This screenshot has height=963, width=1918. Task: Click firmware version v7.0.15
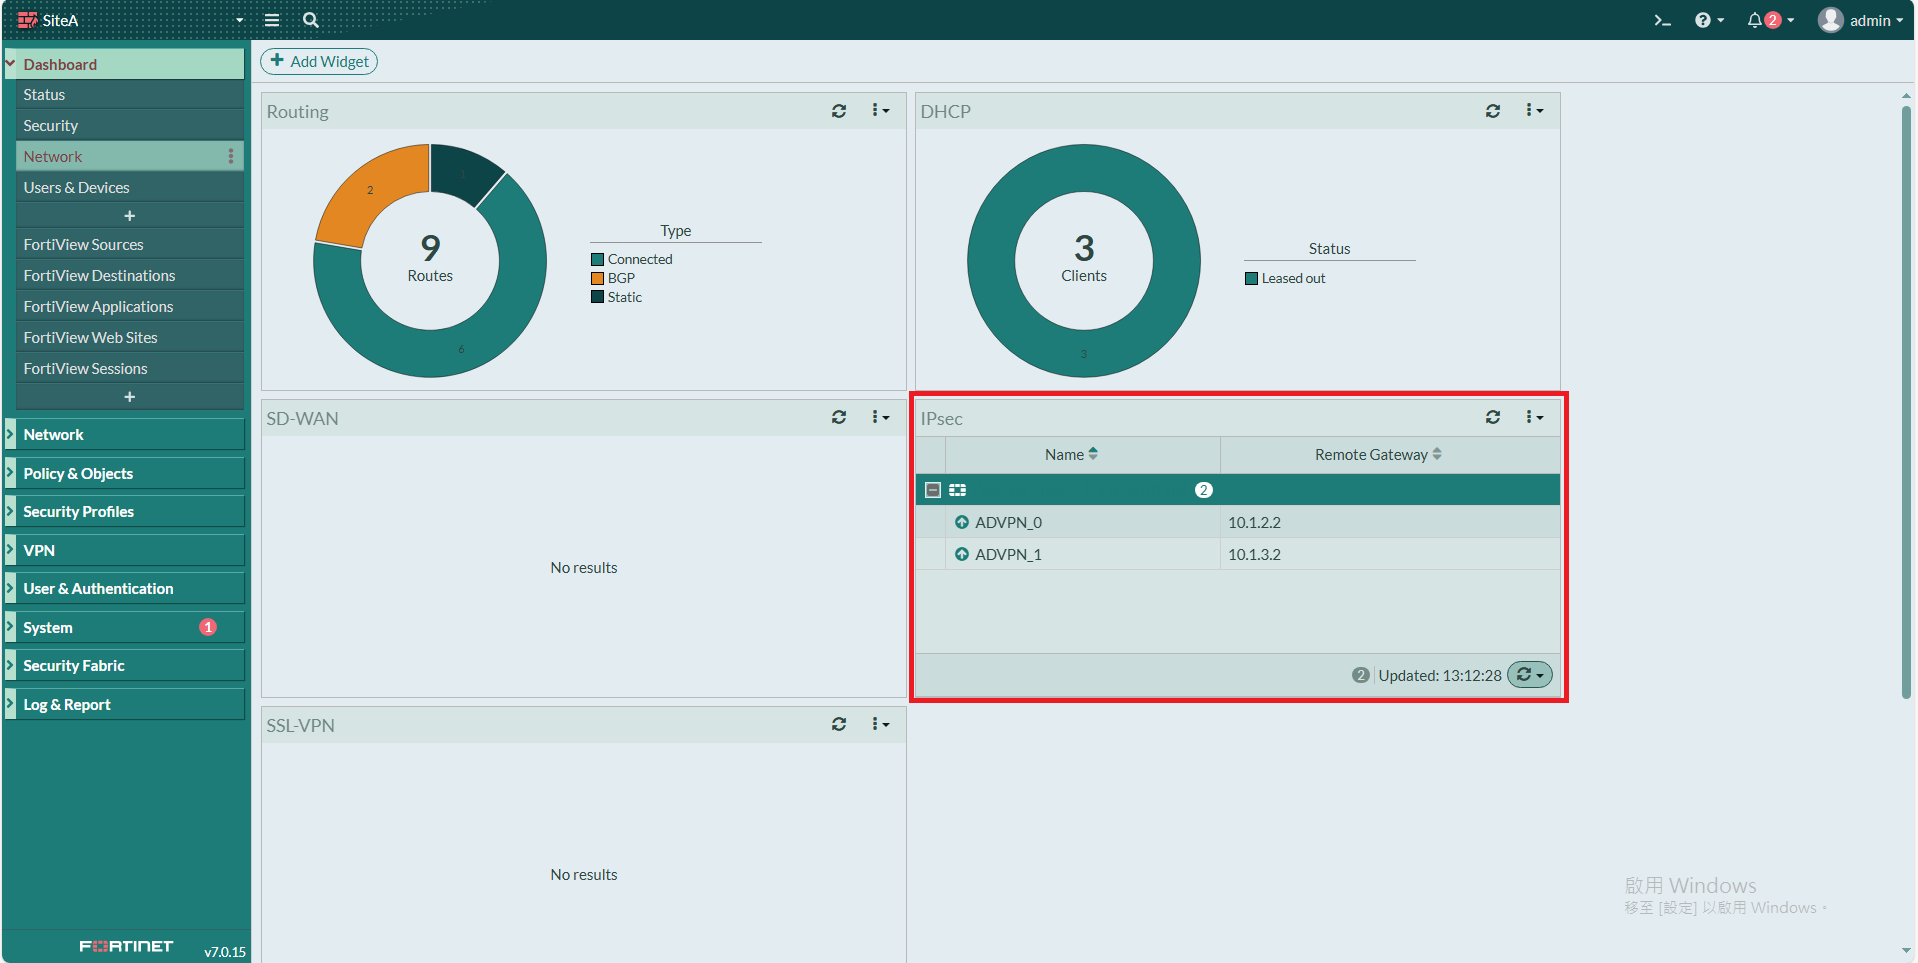pyautogui.click(x=225, y=952)
